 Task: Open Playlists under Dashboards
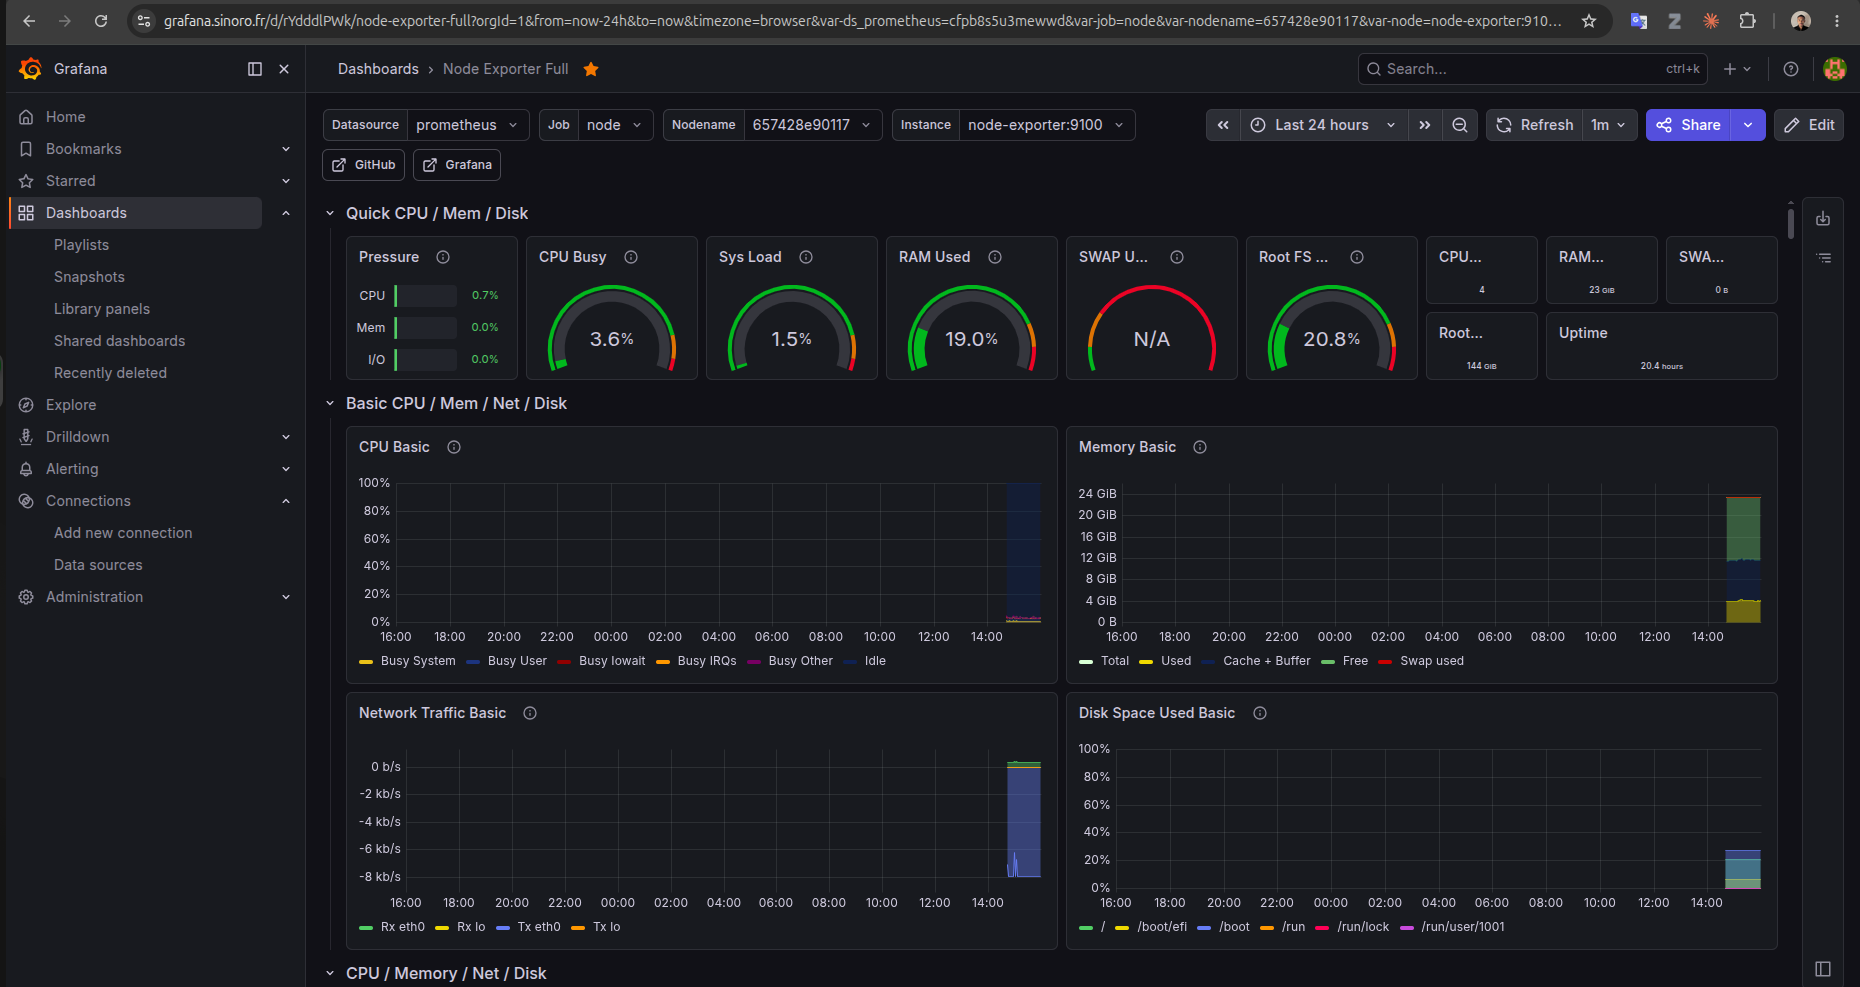pyautogui.click(x=81, y=245)
